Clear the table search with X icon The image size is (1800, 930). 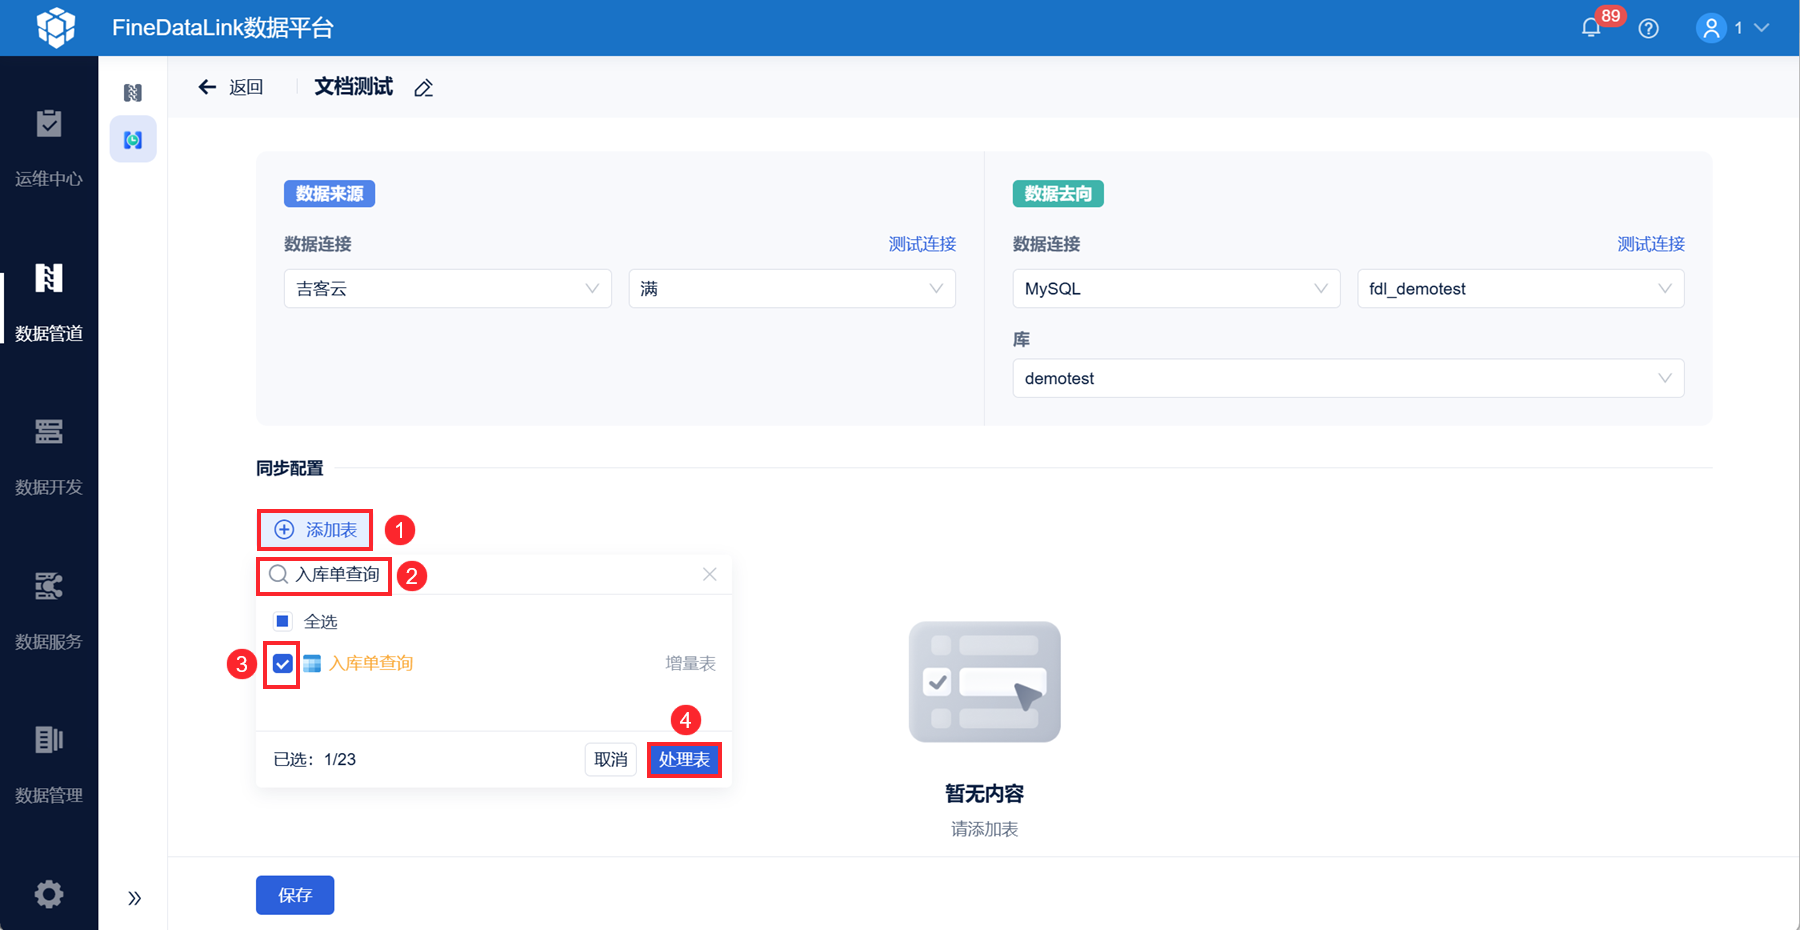[x=710, y=574]
